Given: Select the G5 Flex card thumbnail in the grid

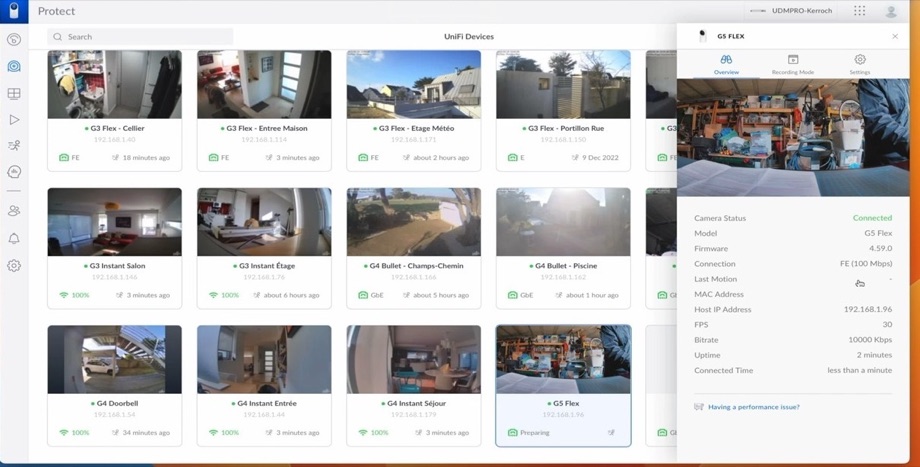Looking at the screenshot, I should tap(563, 360).
